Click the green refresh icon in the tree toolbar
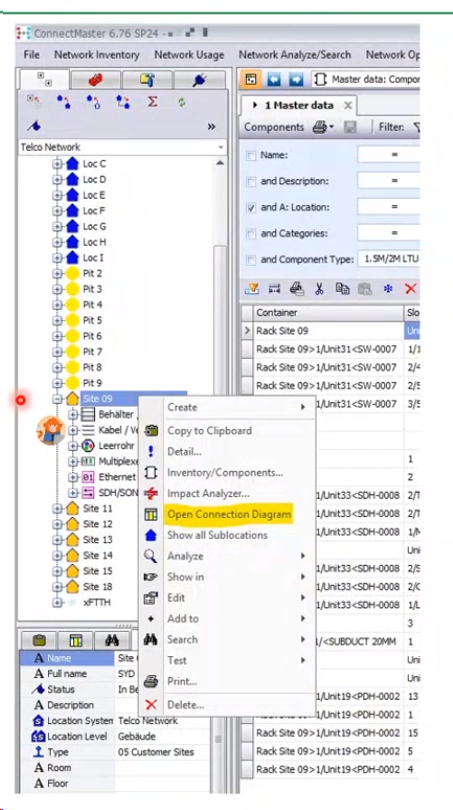 click(181, 102)
